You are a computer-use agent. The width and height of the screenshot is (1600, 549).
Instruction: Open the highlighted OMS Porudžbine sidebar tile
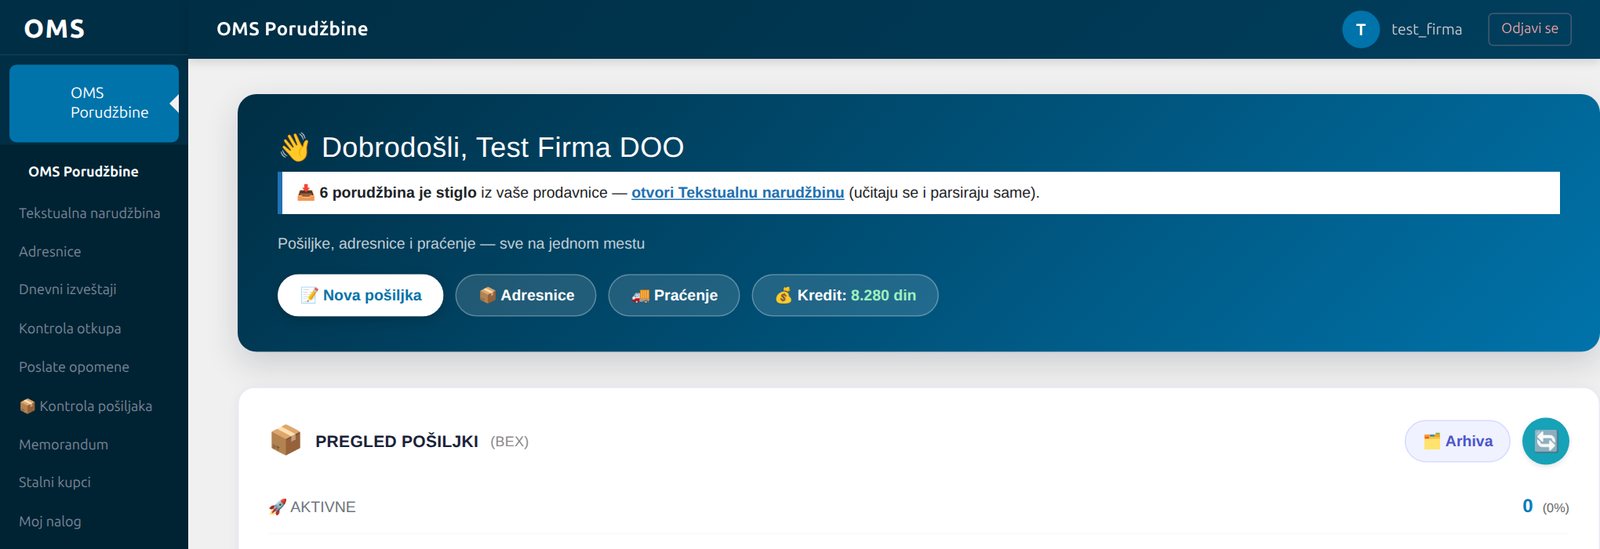[94, 103]
